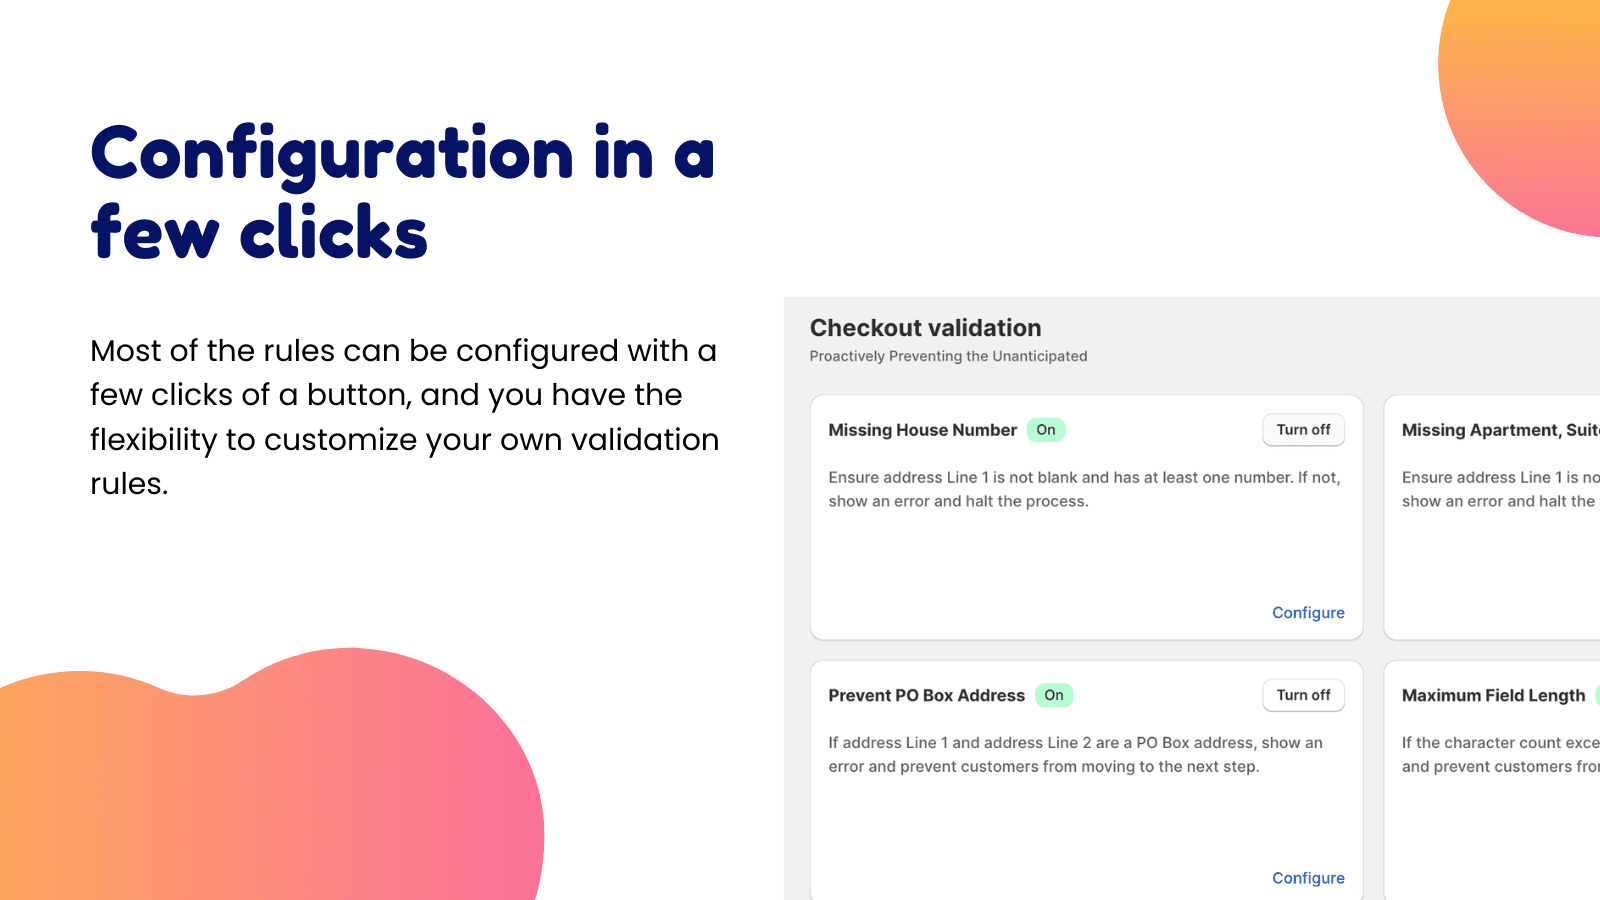Select the Missing House Number card title
This screenshot has height=900, width=1600.
pos(922,430)
